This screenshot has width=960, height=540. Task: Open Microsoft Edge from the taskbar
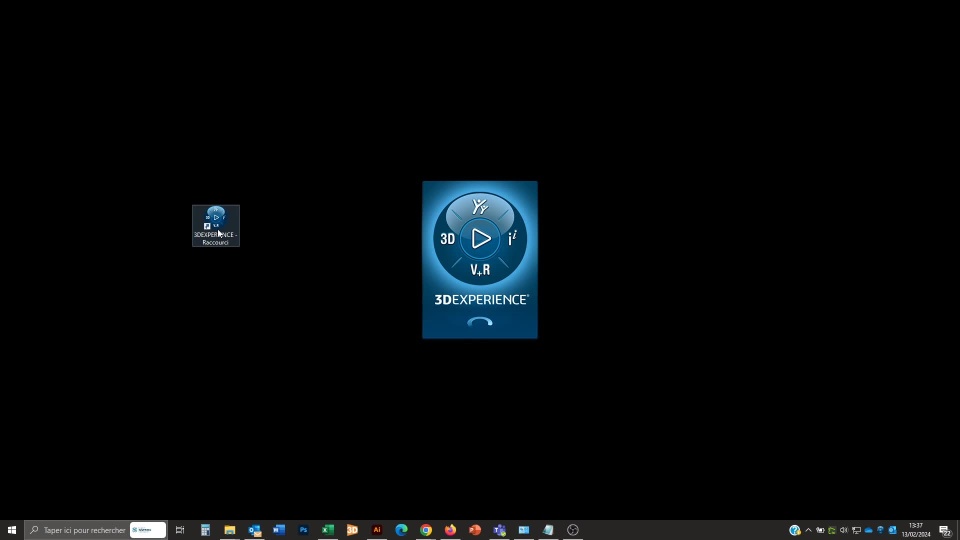(x=402, y=530)
